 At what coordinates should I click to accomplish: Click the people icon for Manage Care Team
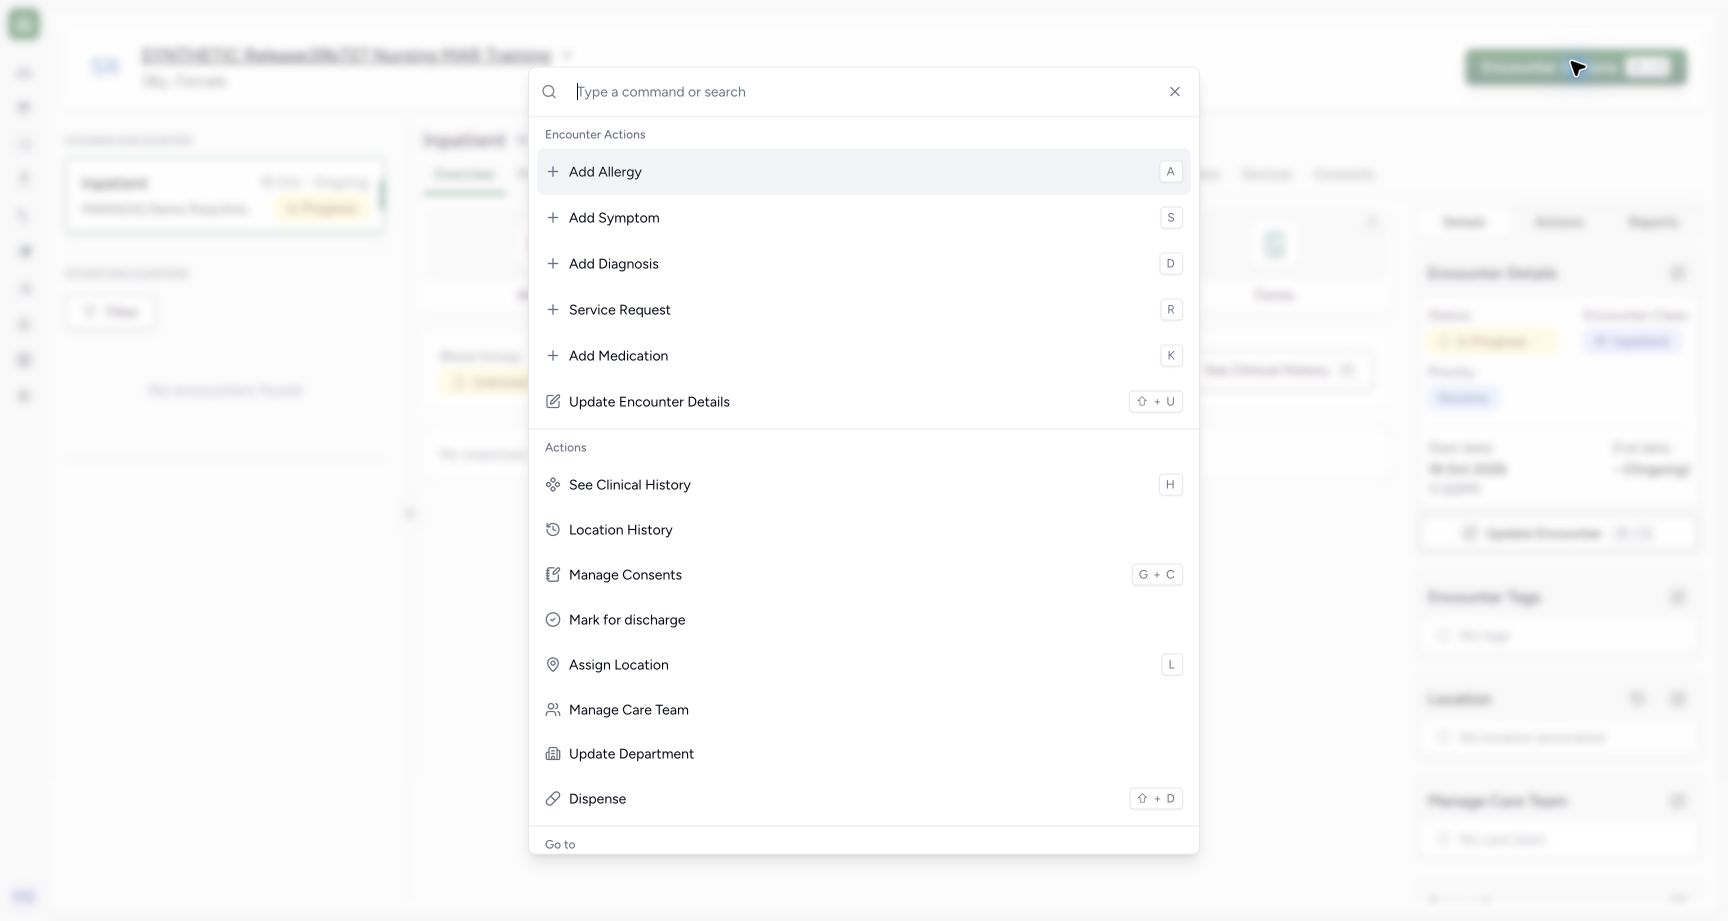pos(553,710)
